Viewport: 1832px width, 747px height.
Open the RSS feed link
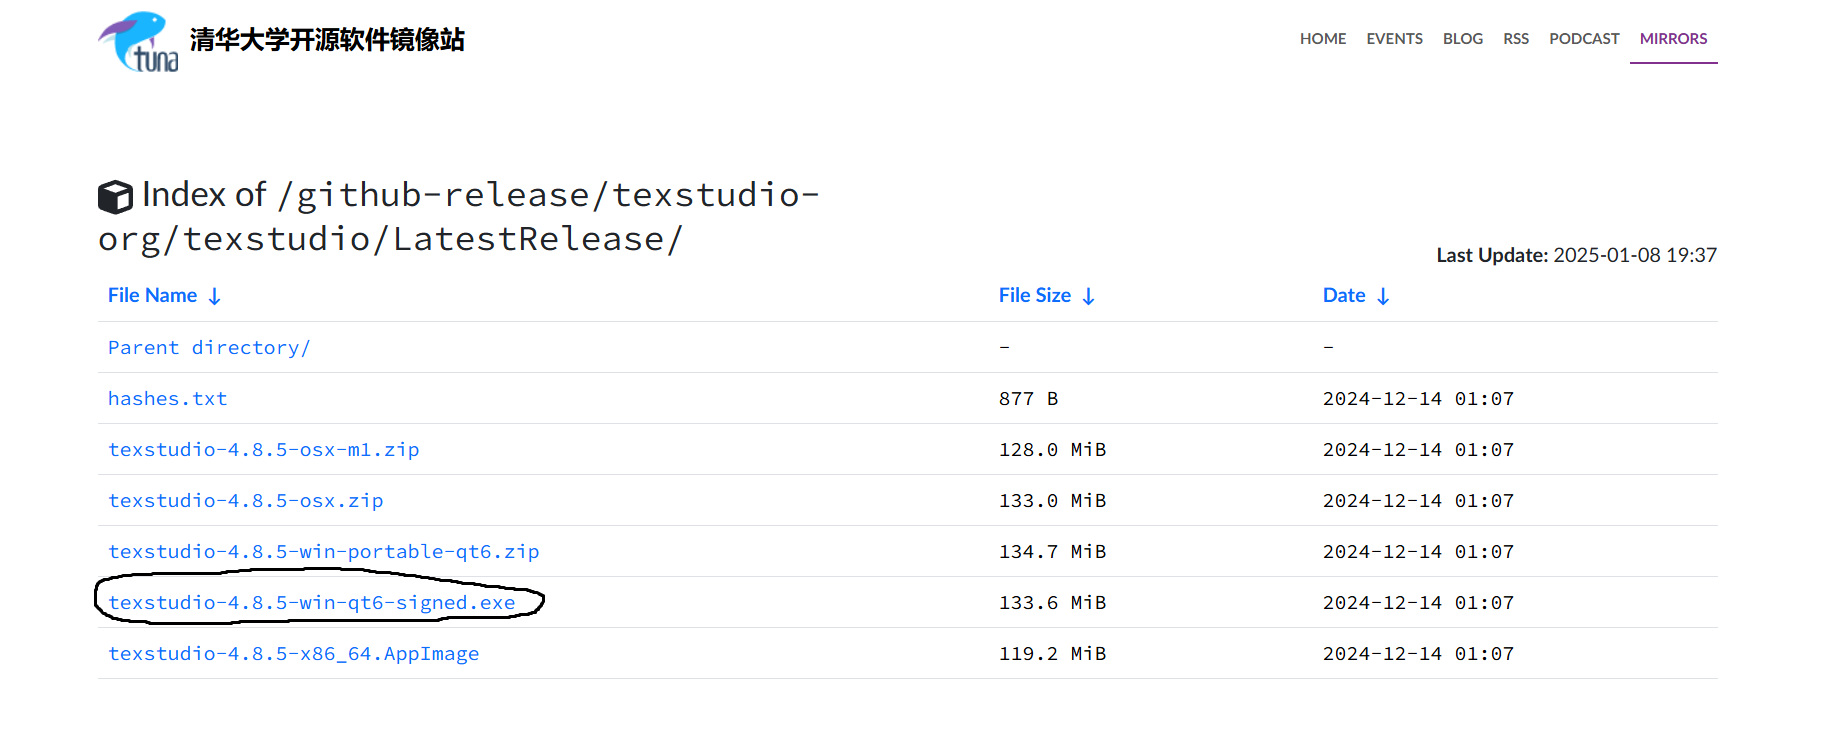point(1516,39)
